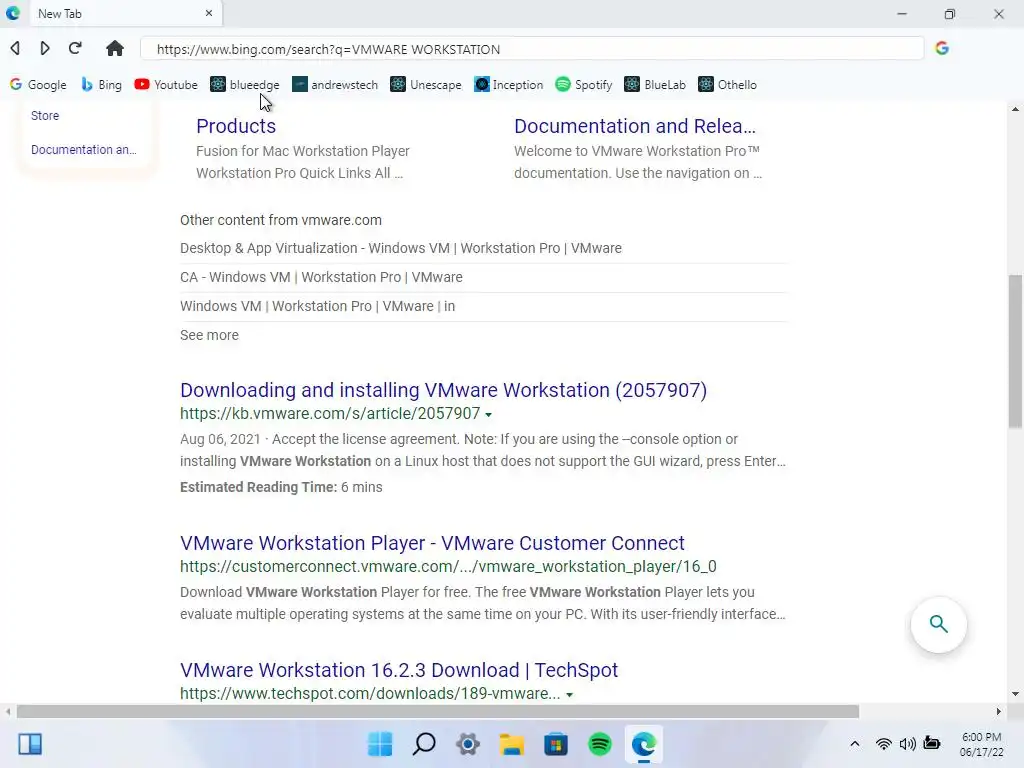Click the kb.vmware.com article URL
The image size is (1024, 768).
pos(330,414)
